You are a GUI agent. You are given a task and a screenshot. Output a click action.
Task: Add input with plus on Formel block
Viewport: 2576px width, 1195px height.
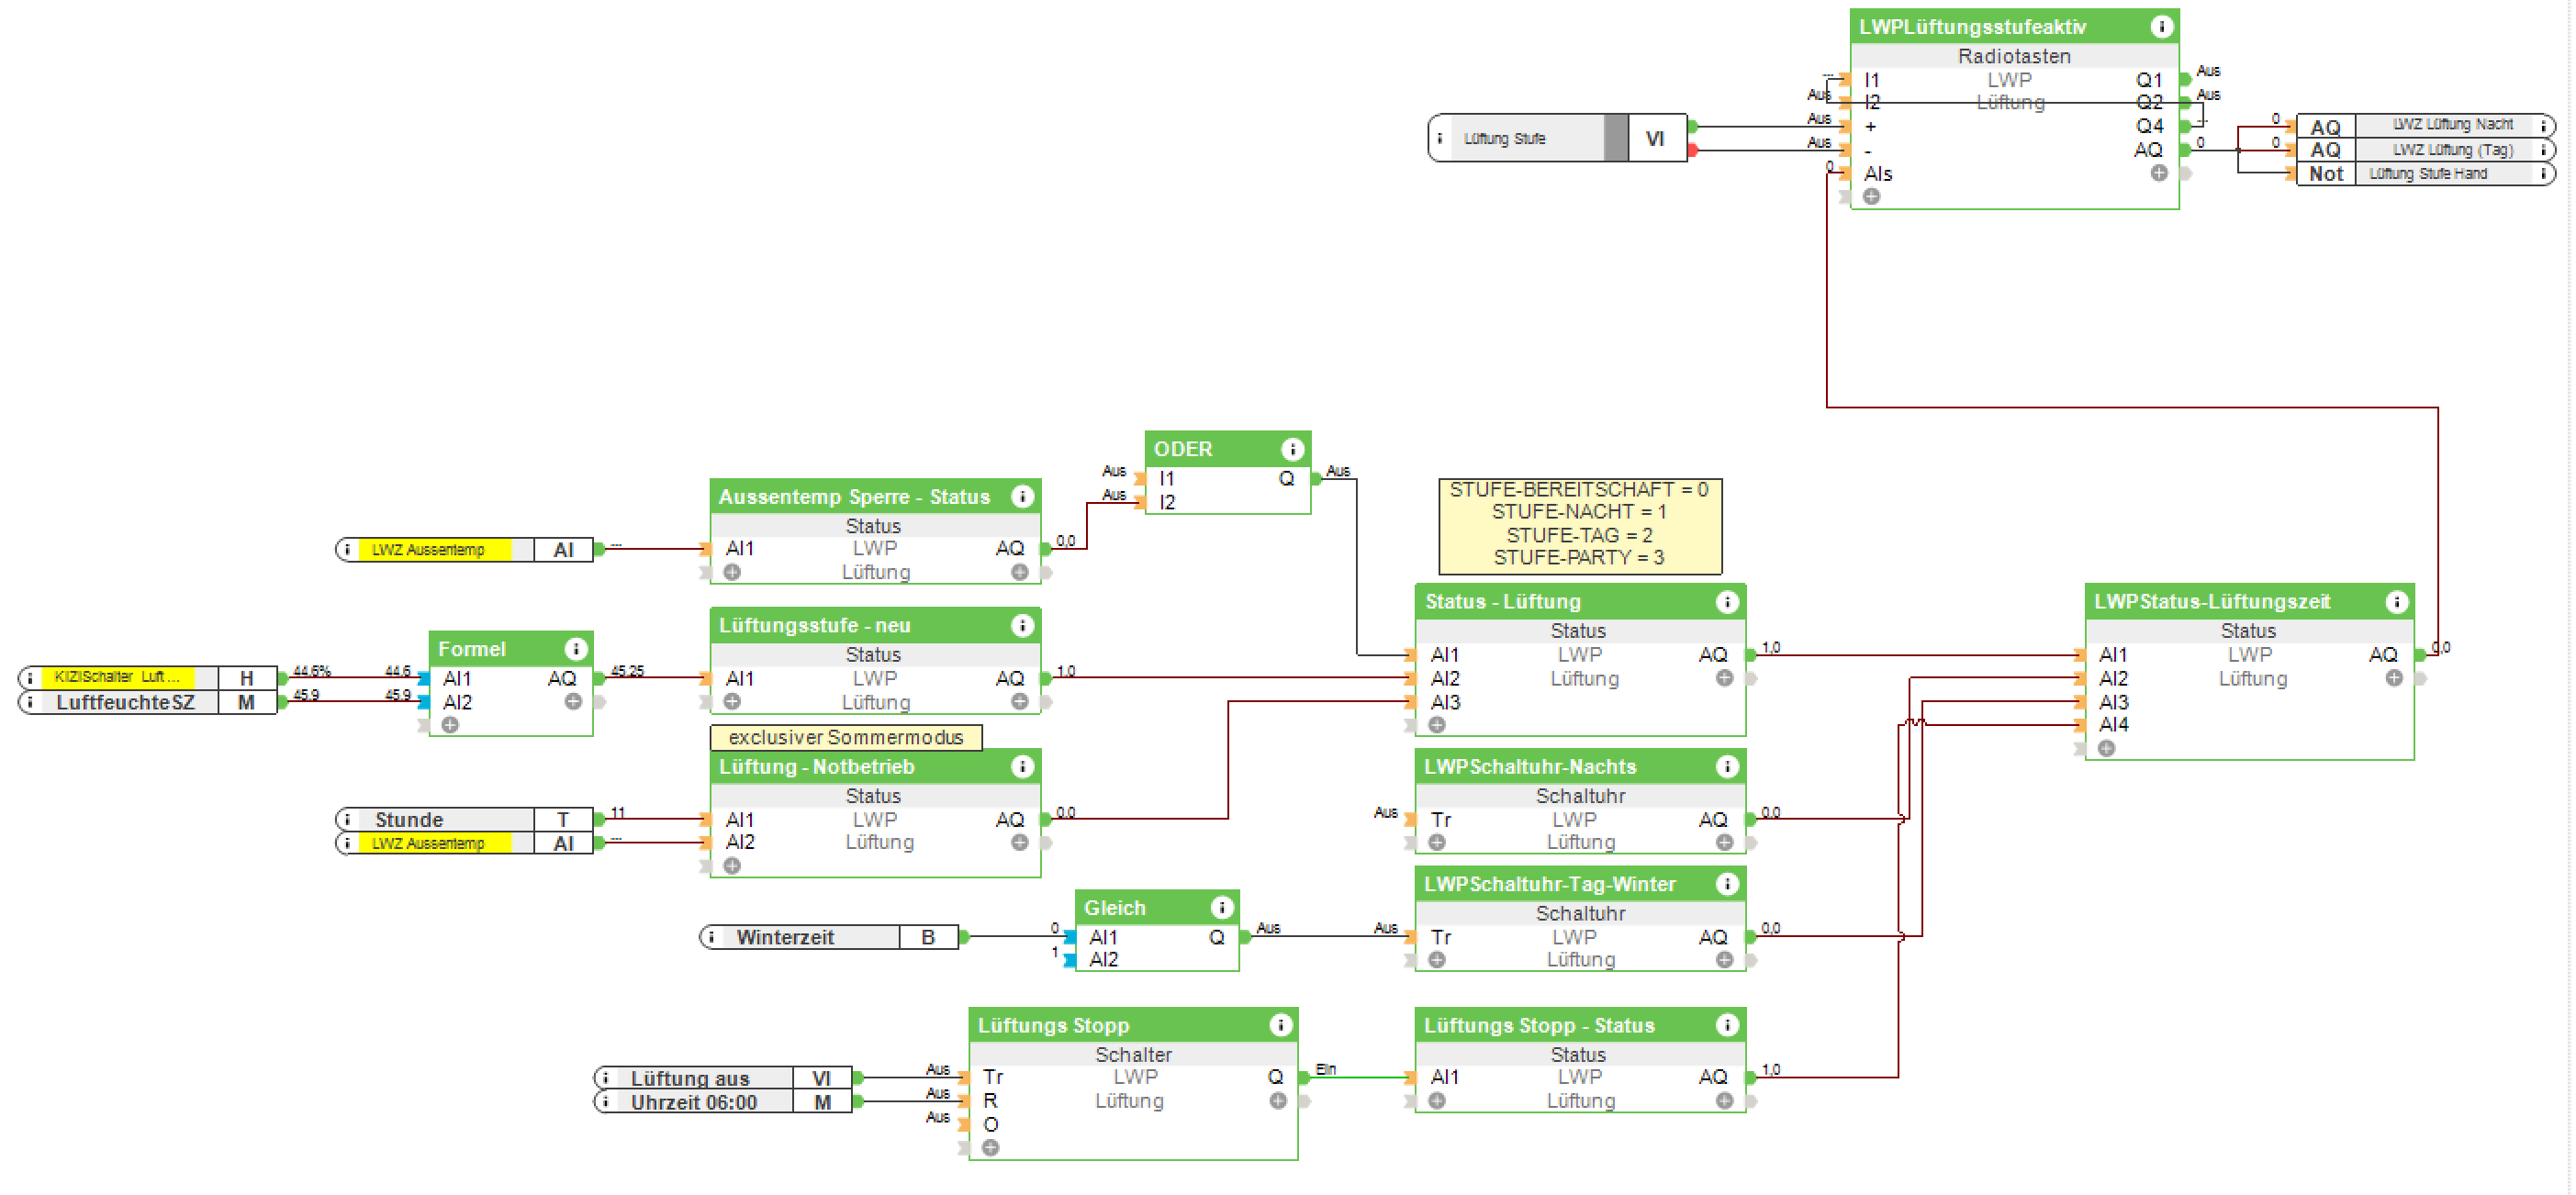click(450, 725)
